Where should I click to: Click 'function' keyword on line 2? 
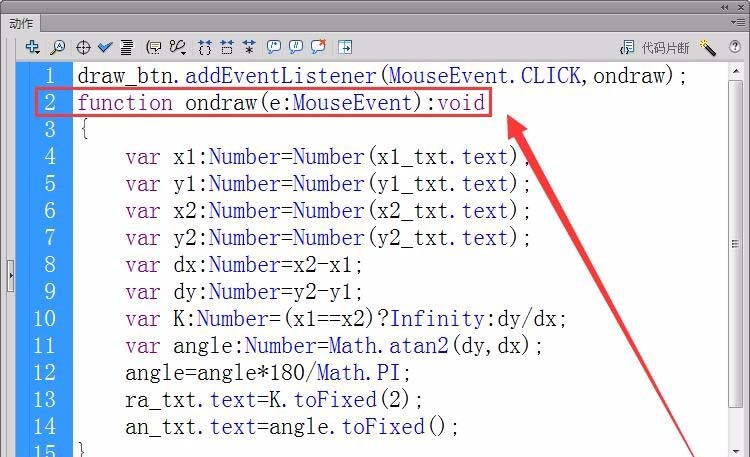125,102
